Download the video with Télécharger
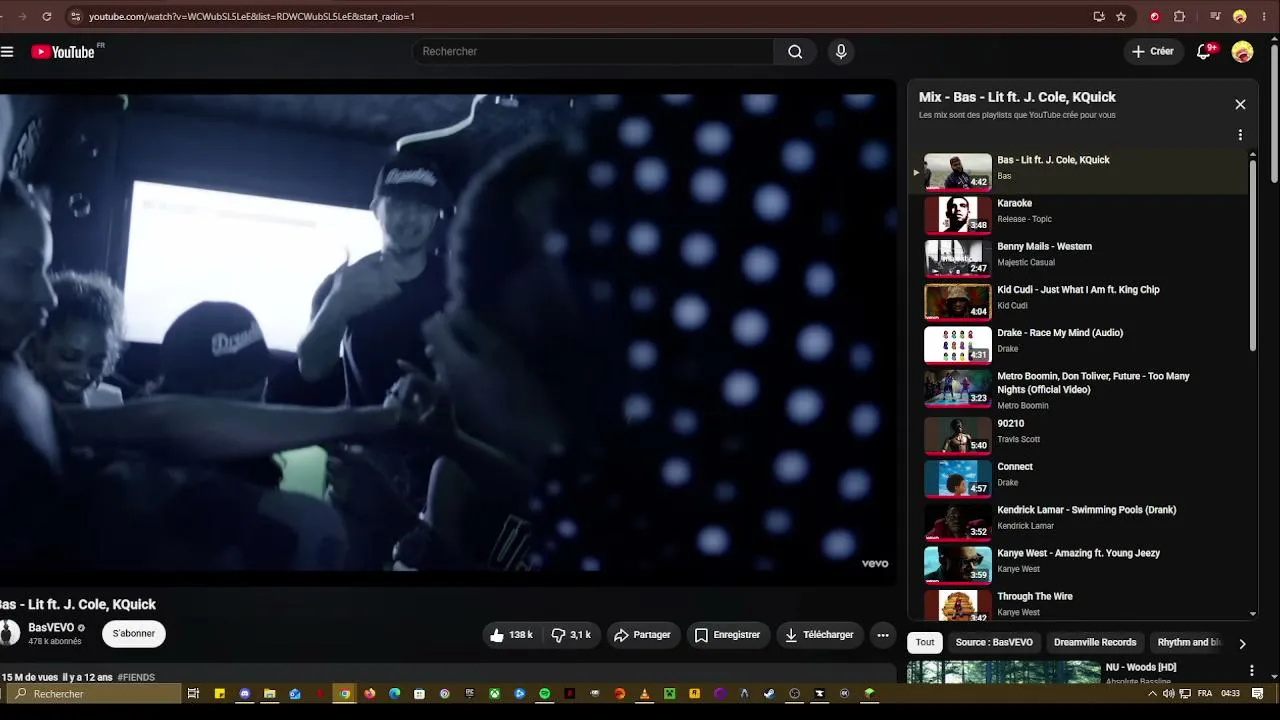Viewport: 1280px width, 720px height. 819,635
